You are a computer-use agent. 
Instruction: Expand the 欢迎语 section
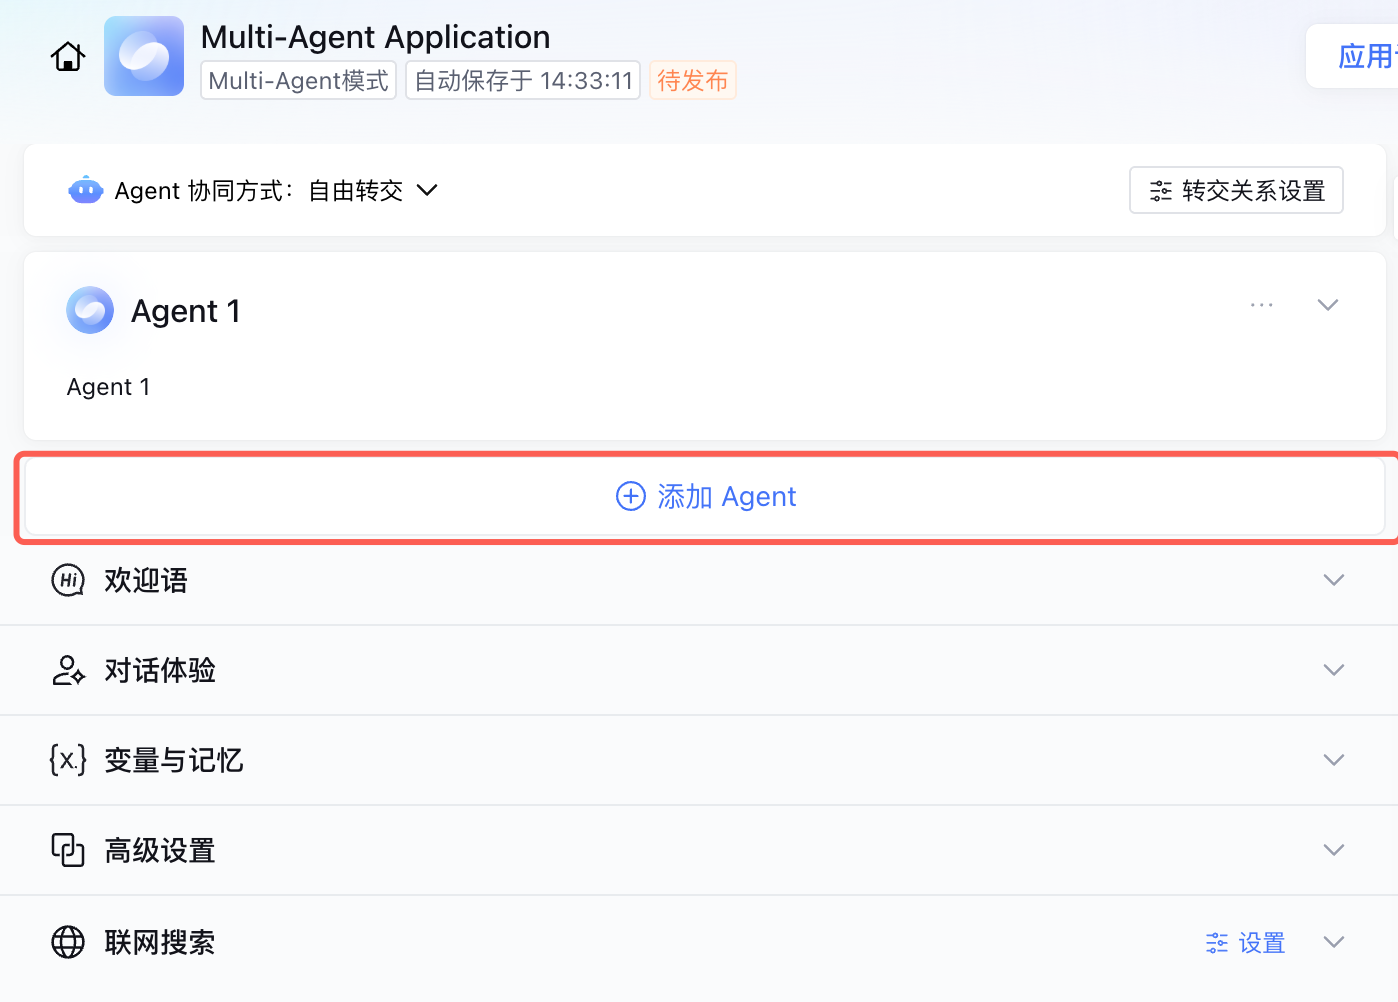(1333, 580)
